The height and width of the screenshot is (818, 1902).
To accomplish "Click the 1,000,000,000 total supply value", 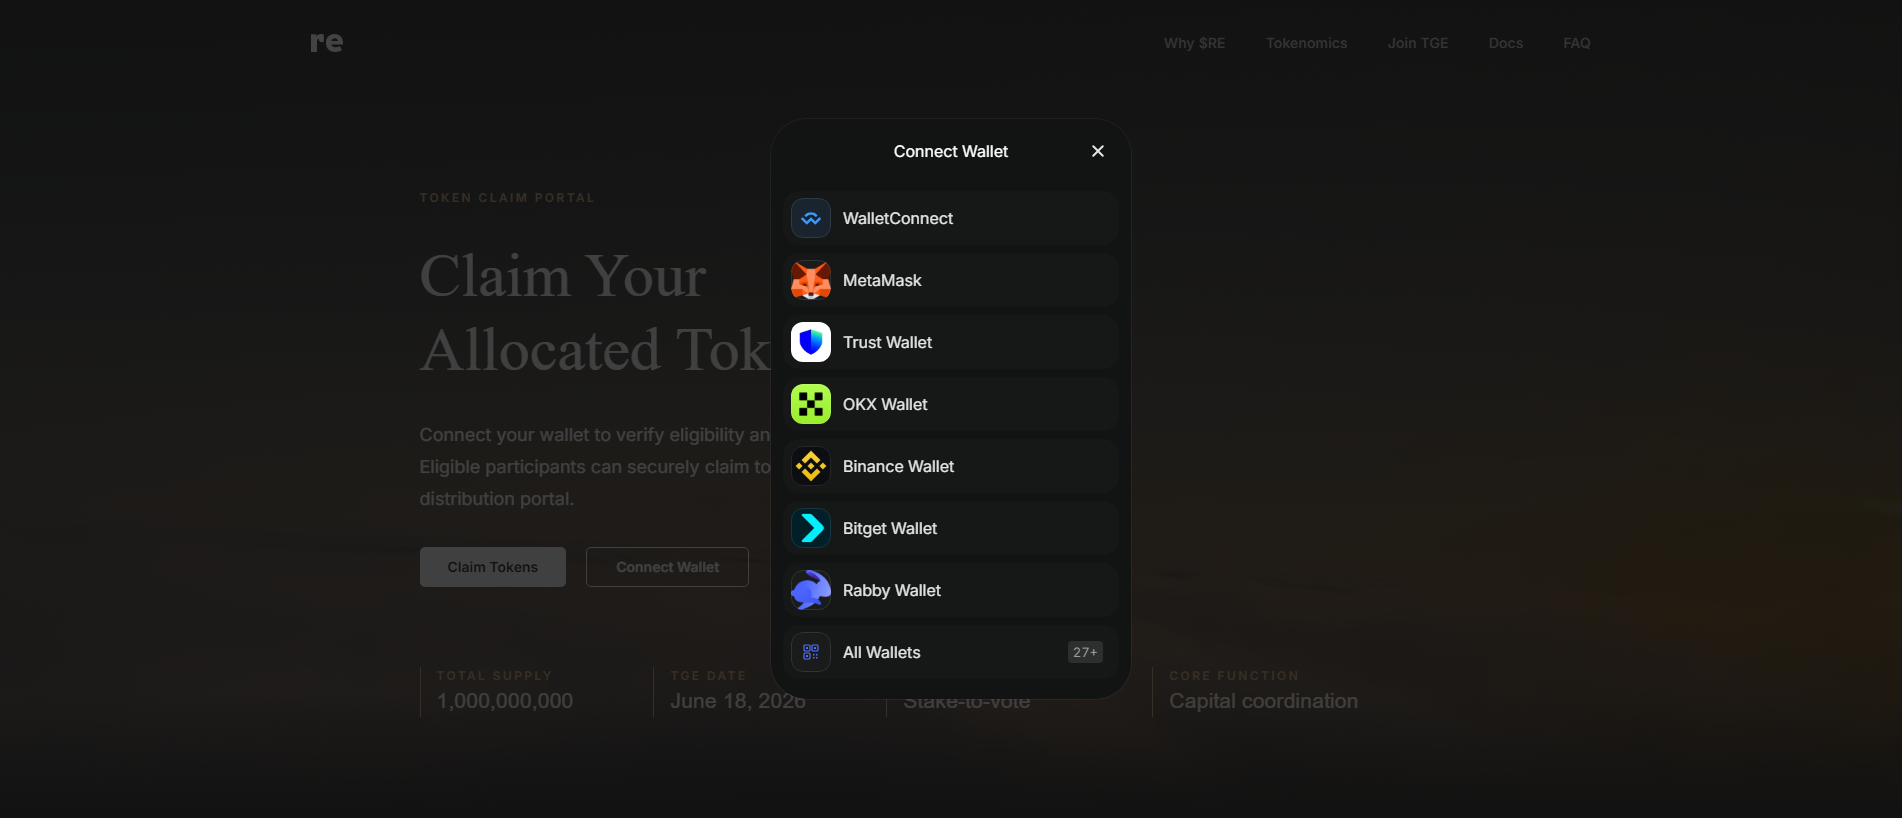I will [505, 701].
